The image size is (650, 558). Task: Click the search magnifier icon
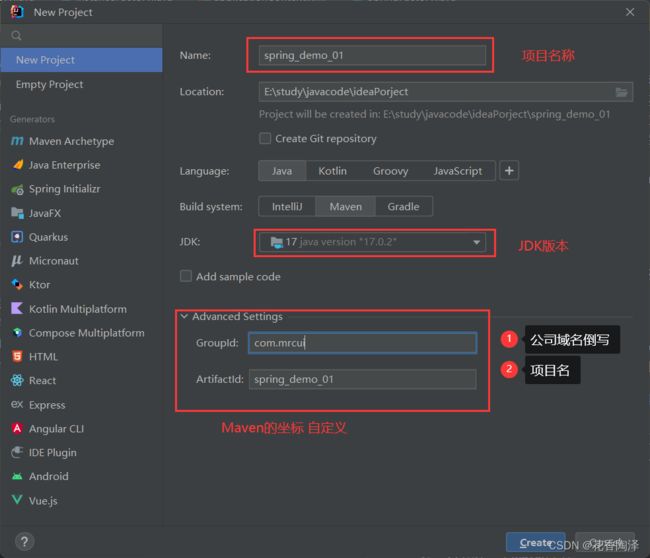click(x=17, y=36)
